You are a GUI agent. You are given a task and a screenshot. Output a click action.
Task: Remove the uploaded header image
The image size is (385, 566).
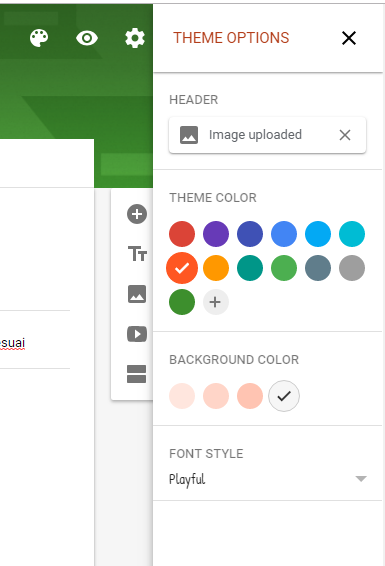[345, 135]
